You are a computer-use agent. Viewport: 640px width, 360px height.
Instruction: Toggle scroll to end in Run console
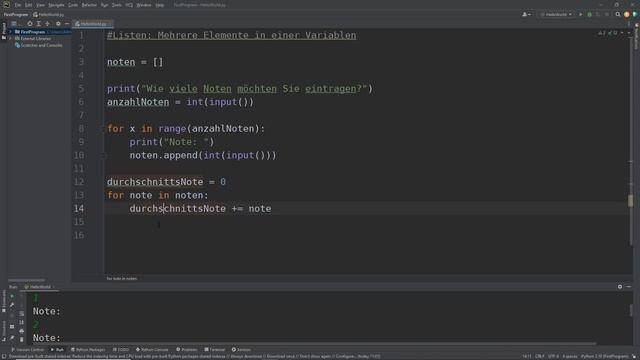point(22,322)
